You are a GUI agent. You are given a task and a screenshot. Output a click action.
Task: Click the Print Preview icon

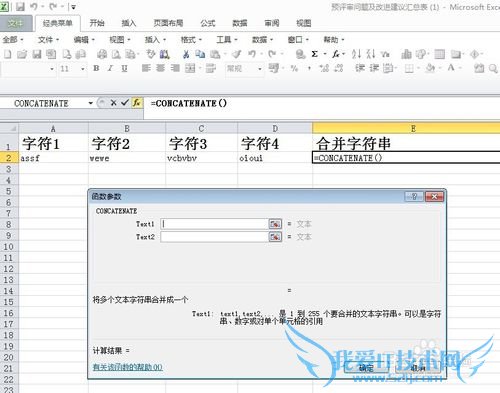point(116,54)
